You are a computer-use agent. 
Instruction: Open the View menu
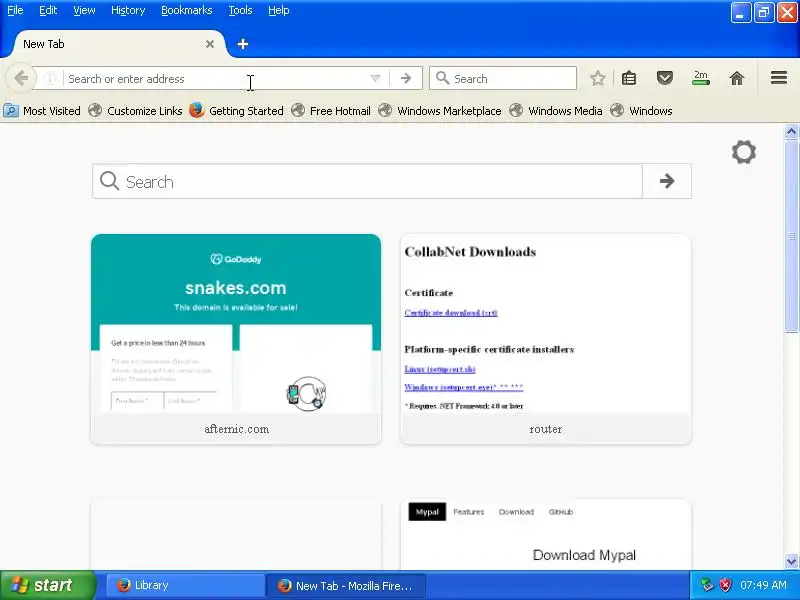click(84, 10)
